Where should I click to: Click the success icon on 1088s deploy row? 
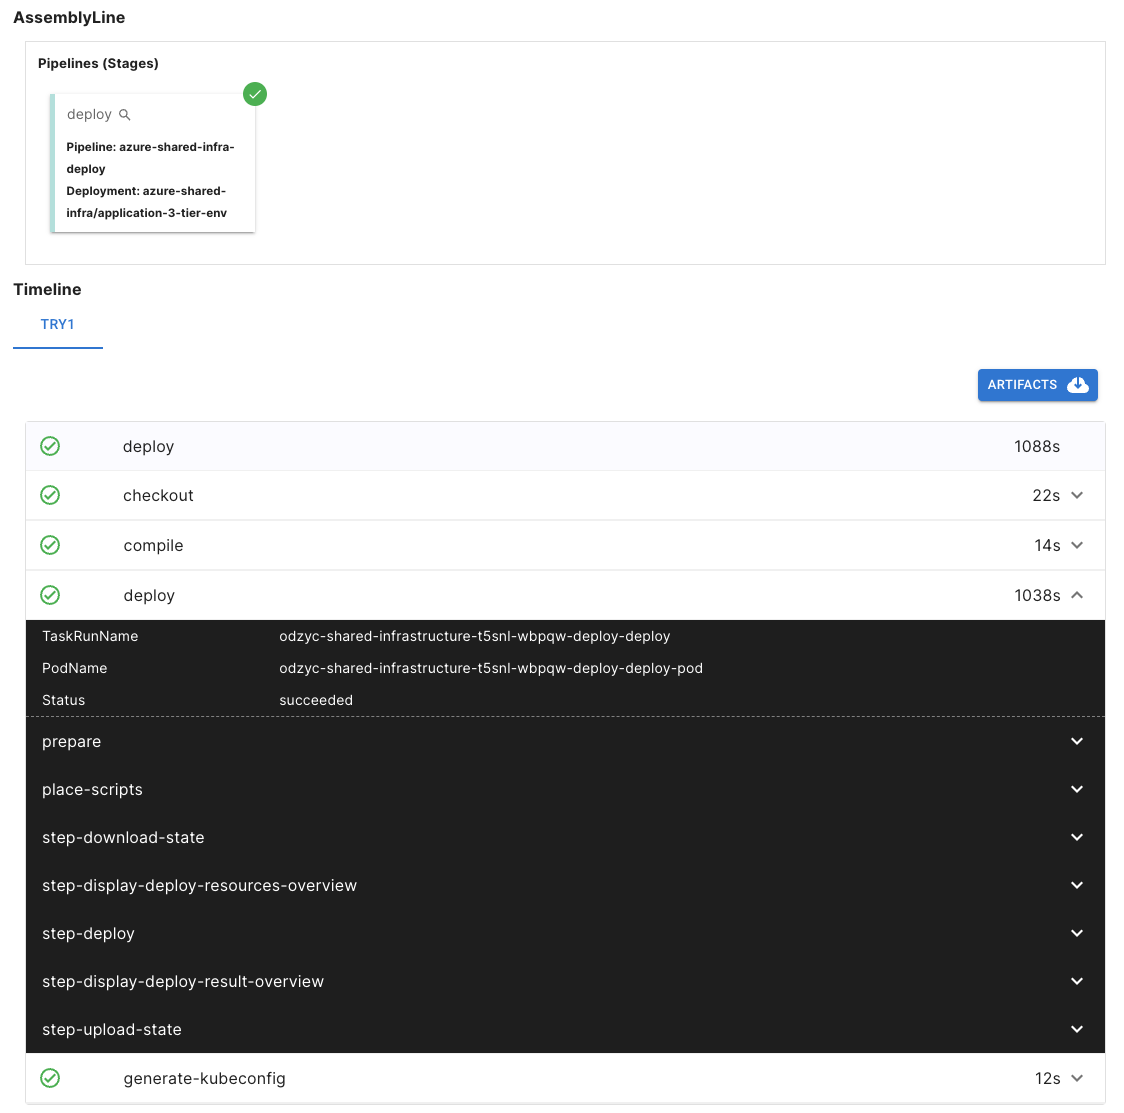pyautogui.click(x=50, y=446)
